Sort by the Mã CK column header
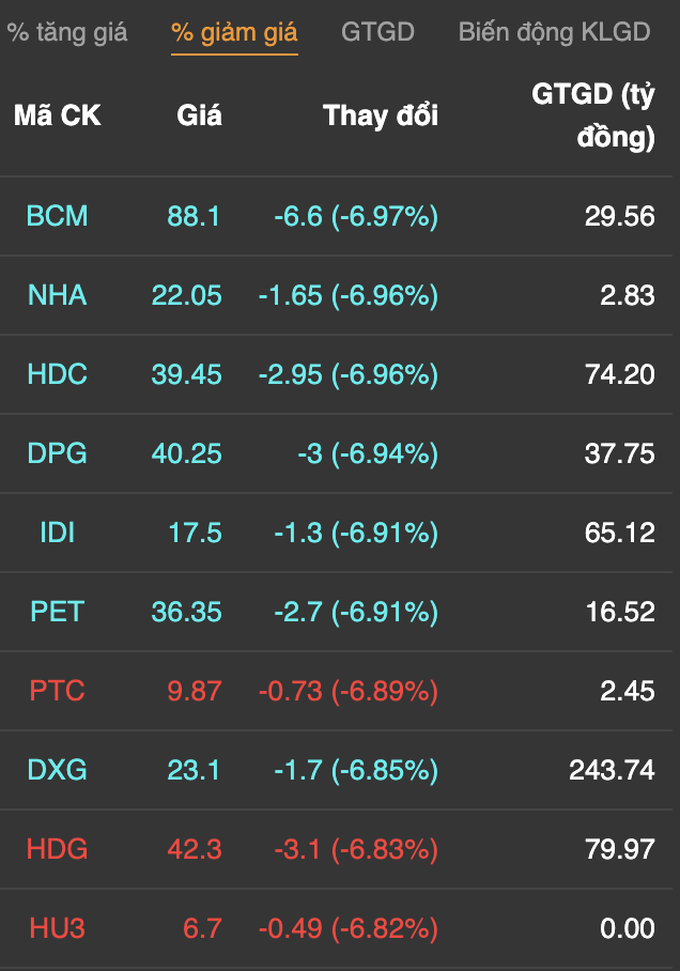Viewport: 680px width, 971px height. (x=57, y=115)
